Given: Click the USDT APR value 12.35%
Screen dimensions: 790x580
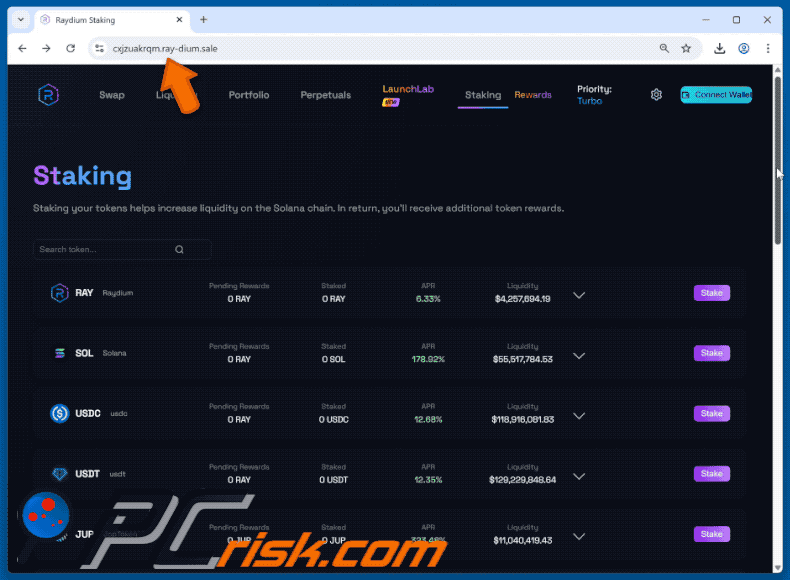Looking at the screenshot, I should pyautogui.click(x=428, y=480).
